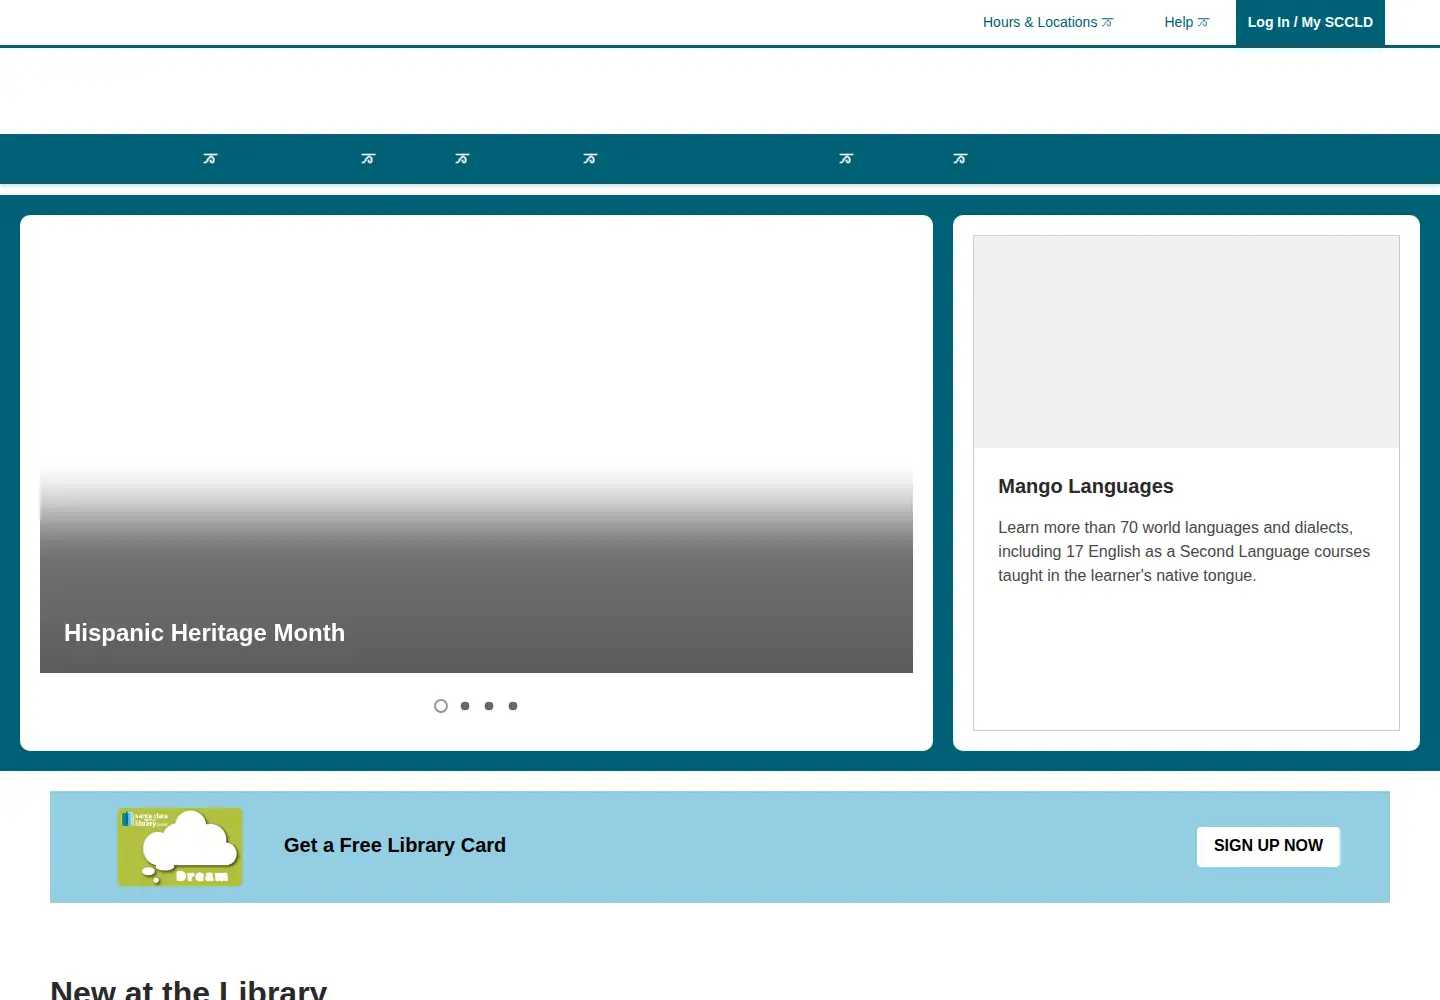Select the second carousel slide dot
Image resolution: width=1440 pixels, height=1000 pixels.
tap(465, 706)
